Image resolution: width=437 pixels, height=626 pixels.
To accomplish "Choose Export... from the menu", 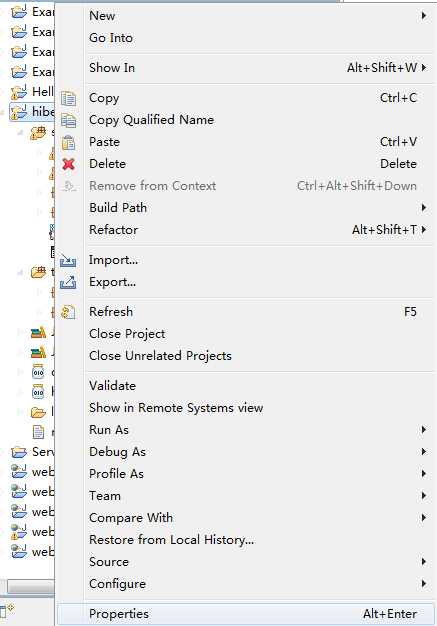I will [x=245, y=282].
